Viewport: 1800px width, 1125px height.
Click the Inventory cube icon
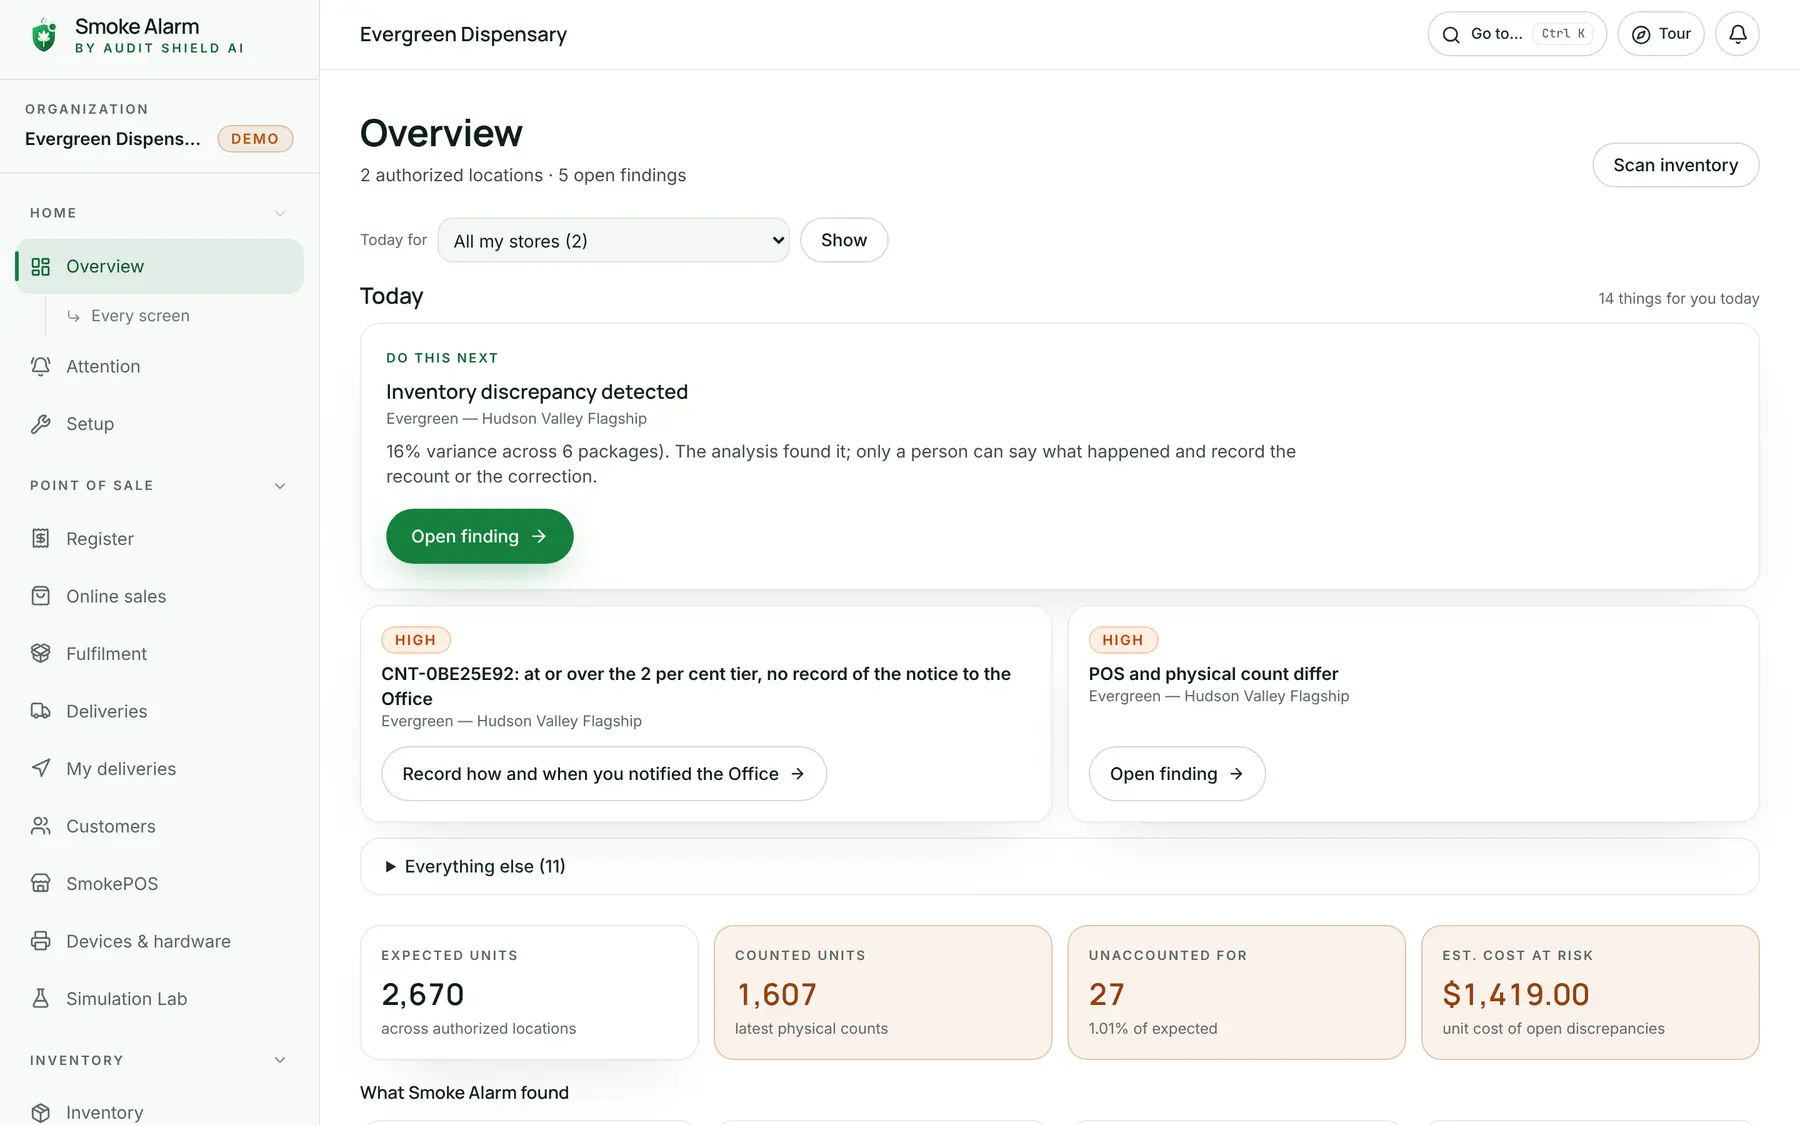click(x=40, y=1113)
